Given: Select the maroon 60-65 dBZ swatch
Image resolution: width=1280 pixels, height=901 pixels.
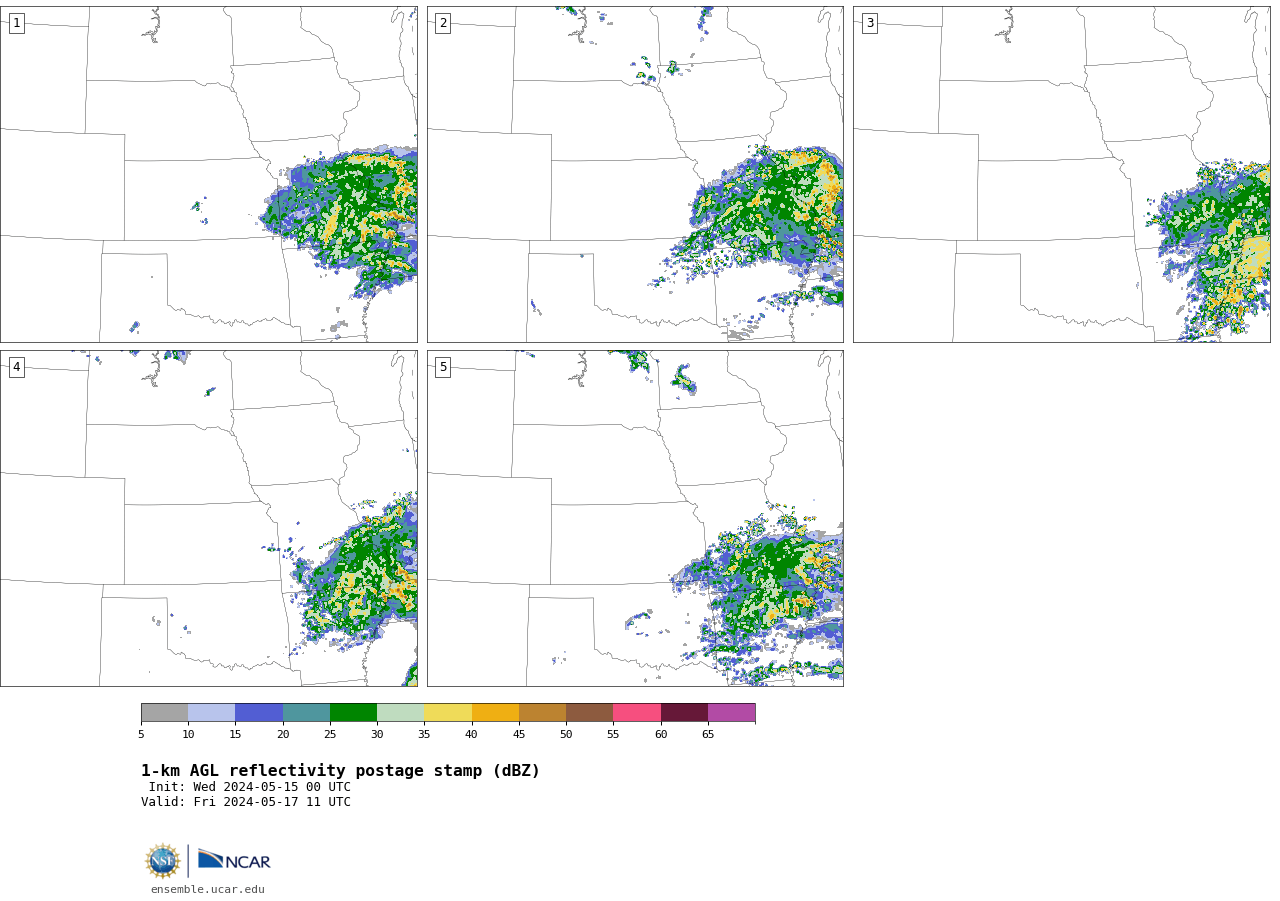Looking at the screenshot, I should [x=685, y=712].
